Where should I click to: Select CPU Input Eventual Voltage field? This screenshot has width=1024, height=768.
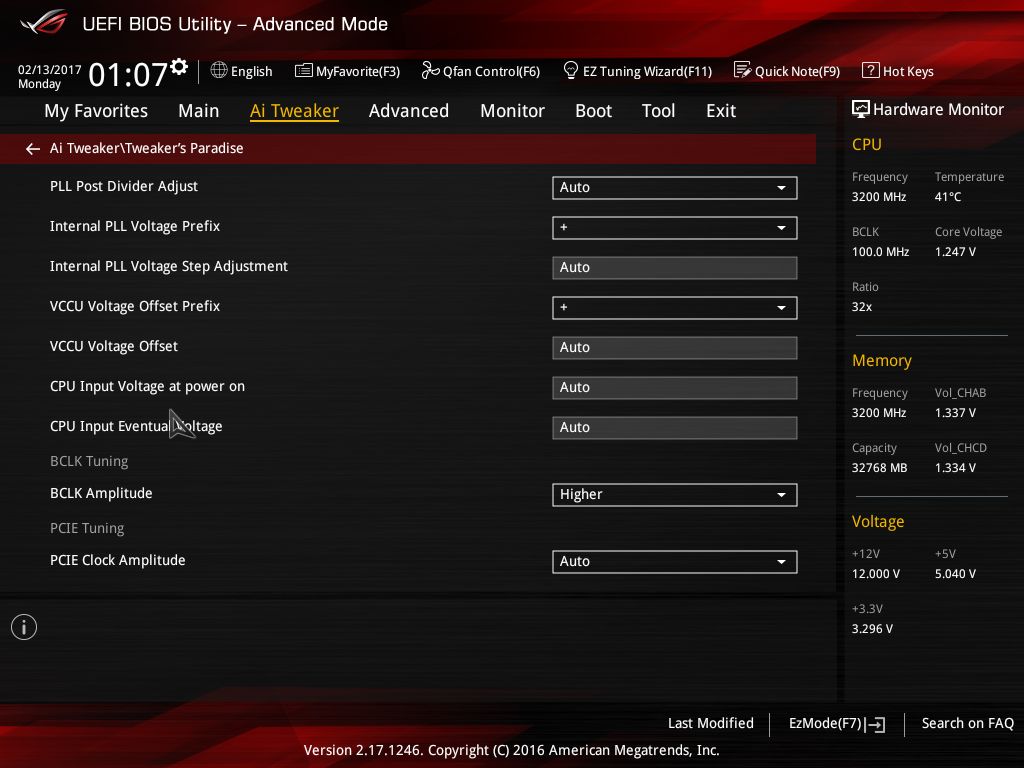[x=675, y=428]
